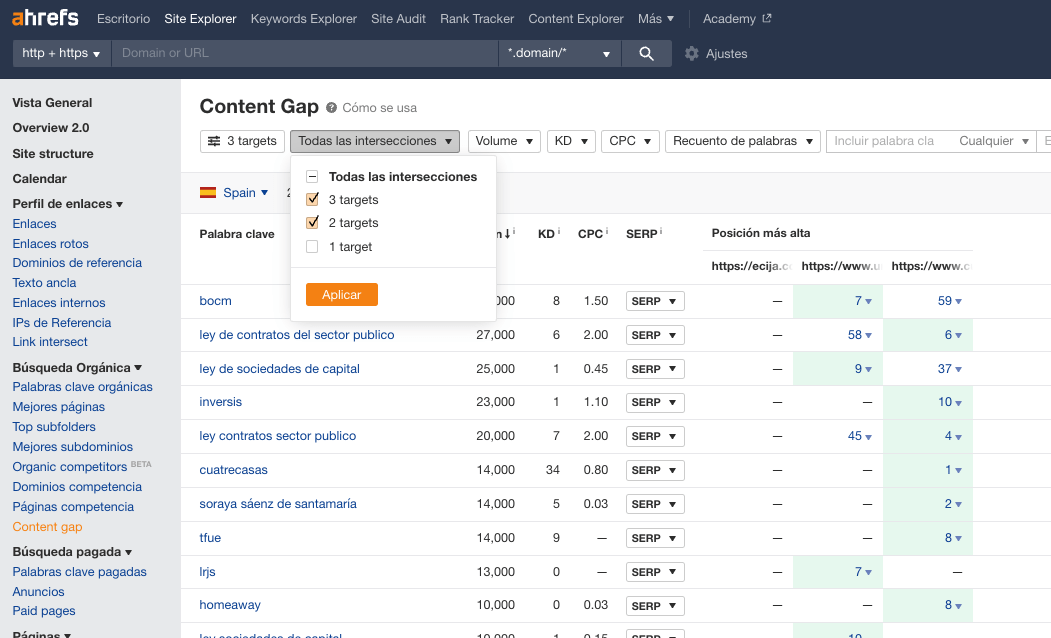Open the Más menu in top navigation
Viewport: 1051px width, 638px height.
pyautogui.click(x=655, y=17)
